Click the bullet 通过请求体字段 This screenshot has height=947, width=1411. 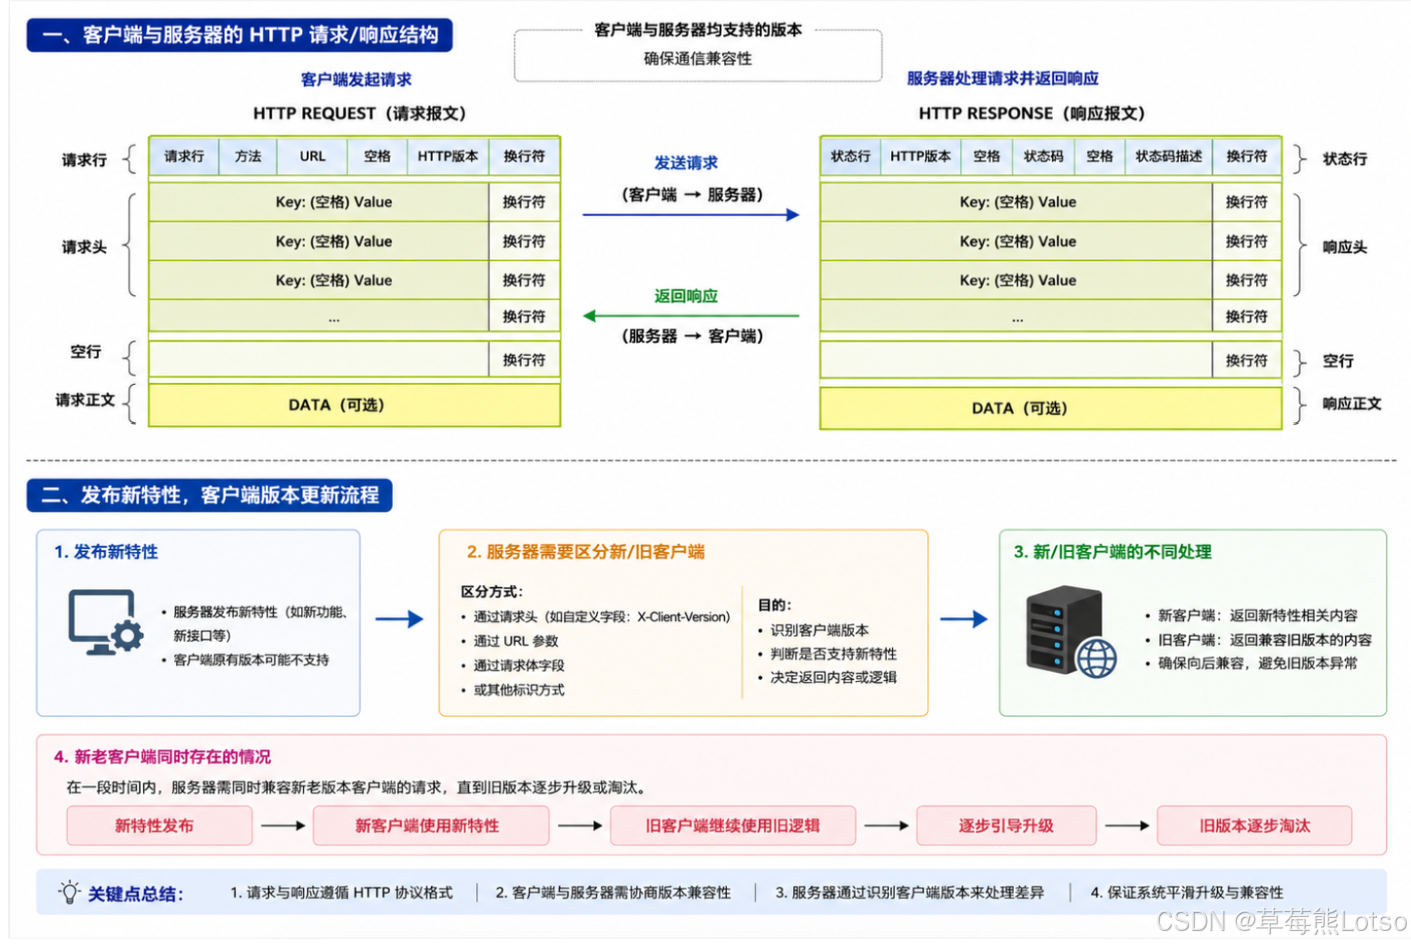(518, 665)
